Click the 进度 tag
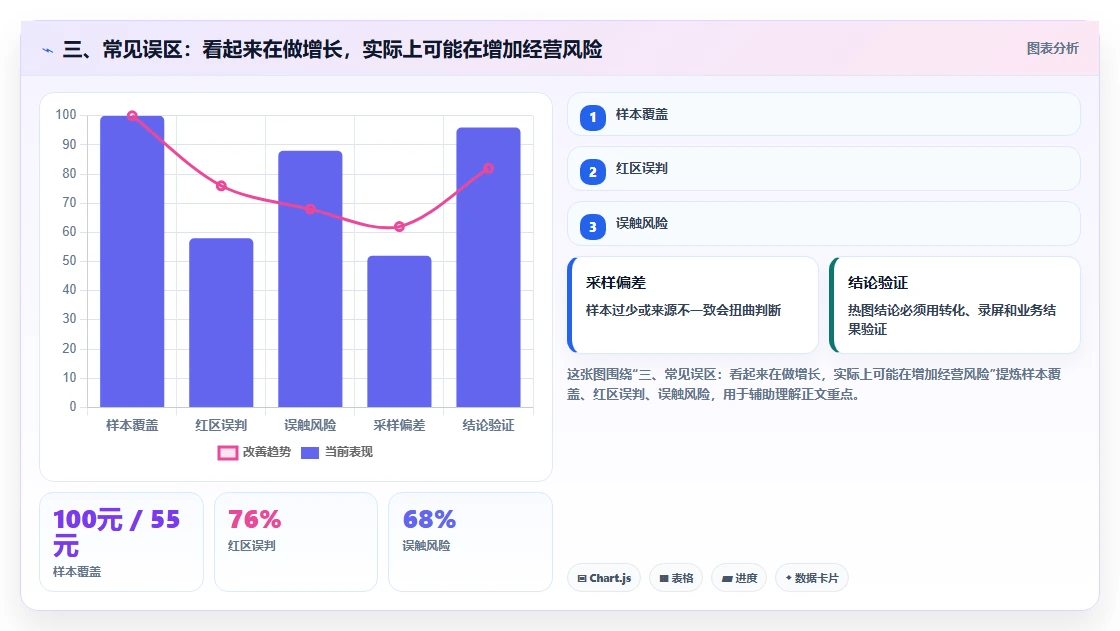The image size is (1120, 631). pos(739,578)
